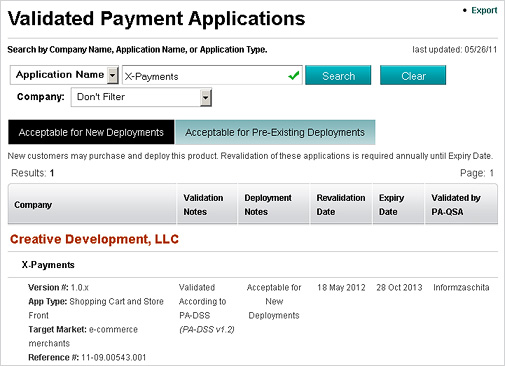Click the Deployment Notes column header
Screen dimensions: 505x366
point(274,204)
